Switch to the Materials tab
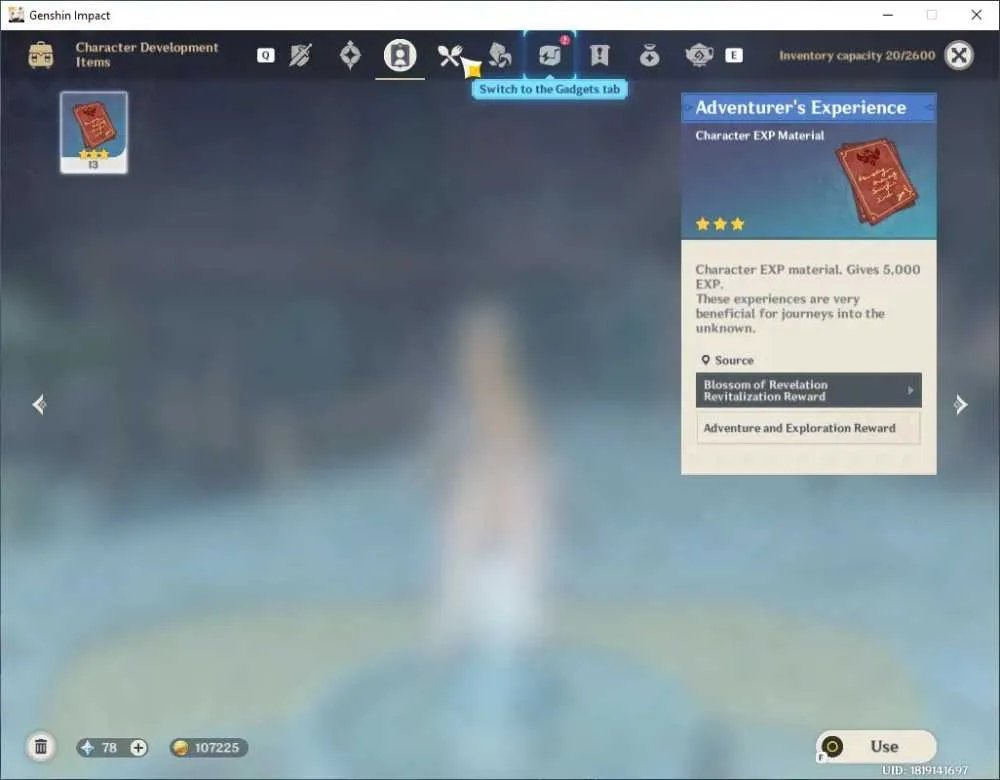This screenshot has height=780, width=1000. [499, 55]
